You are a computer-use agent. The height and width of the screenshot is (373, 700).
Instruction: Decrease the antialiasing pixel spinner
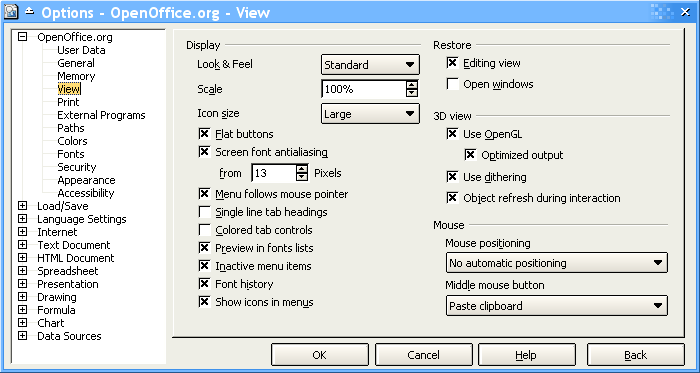coord(302,177)
